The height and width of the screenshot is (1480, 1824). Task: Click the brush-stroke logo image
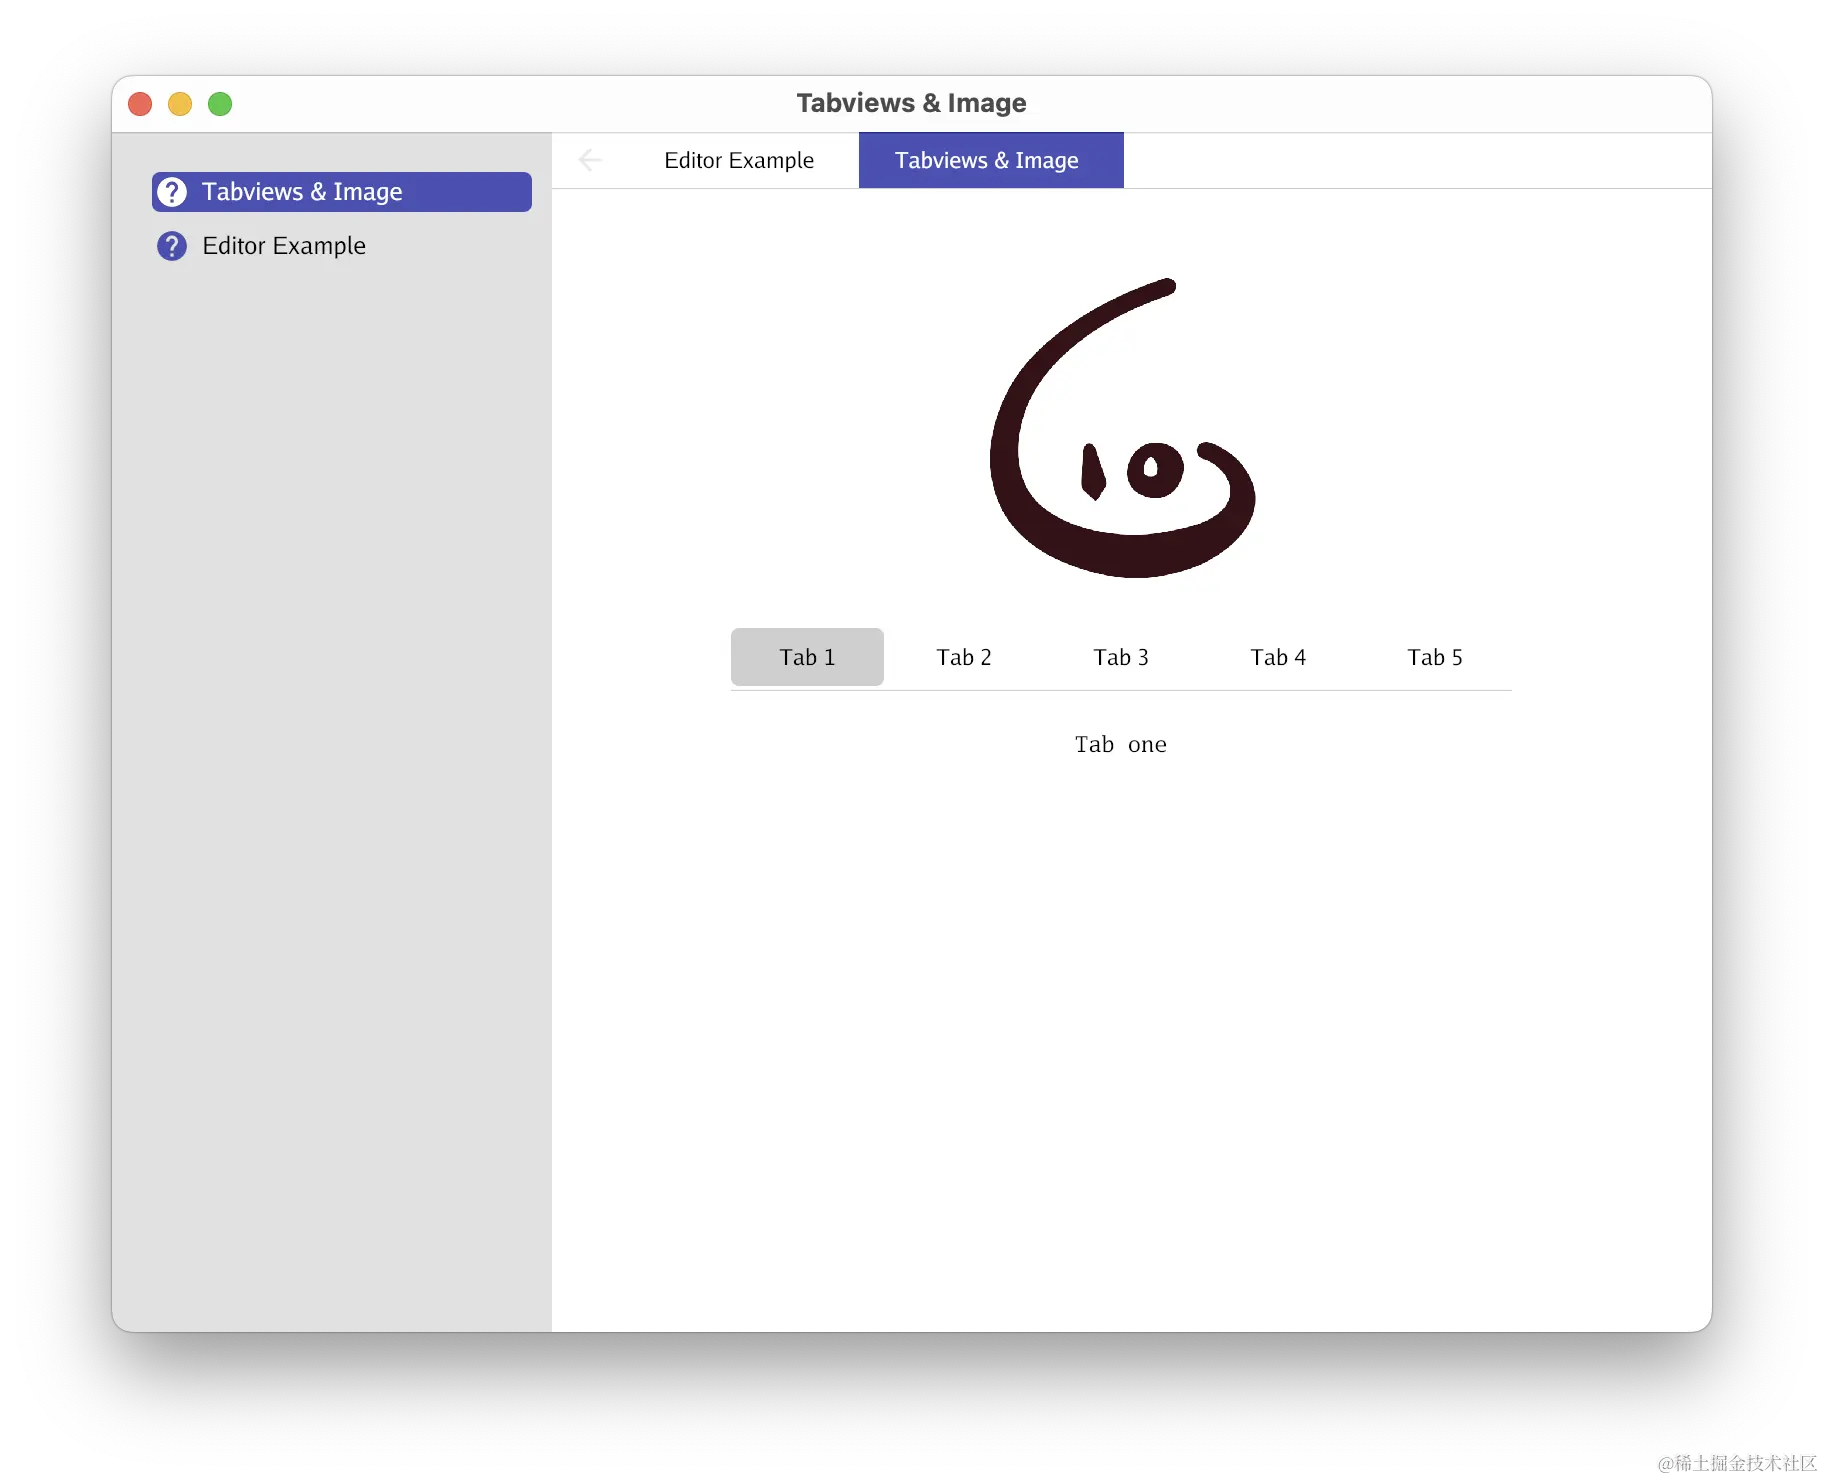coord(1122,428)
